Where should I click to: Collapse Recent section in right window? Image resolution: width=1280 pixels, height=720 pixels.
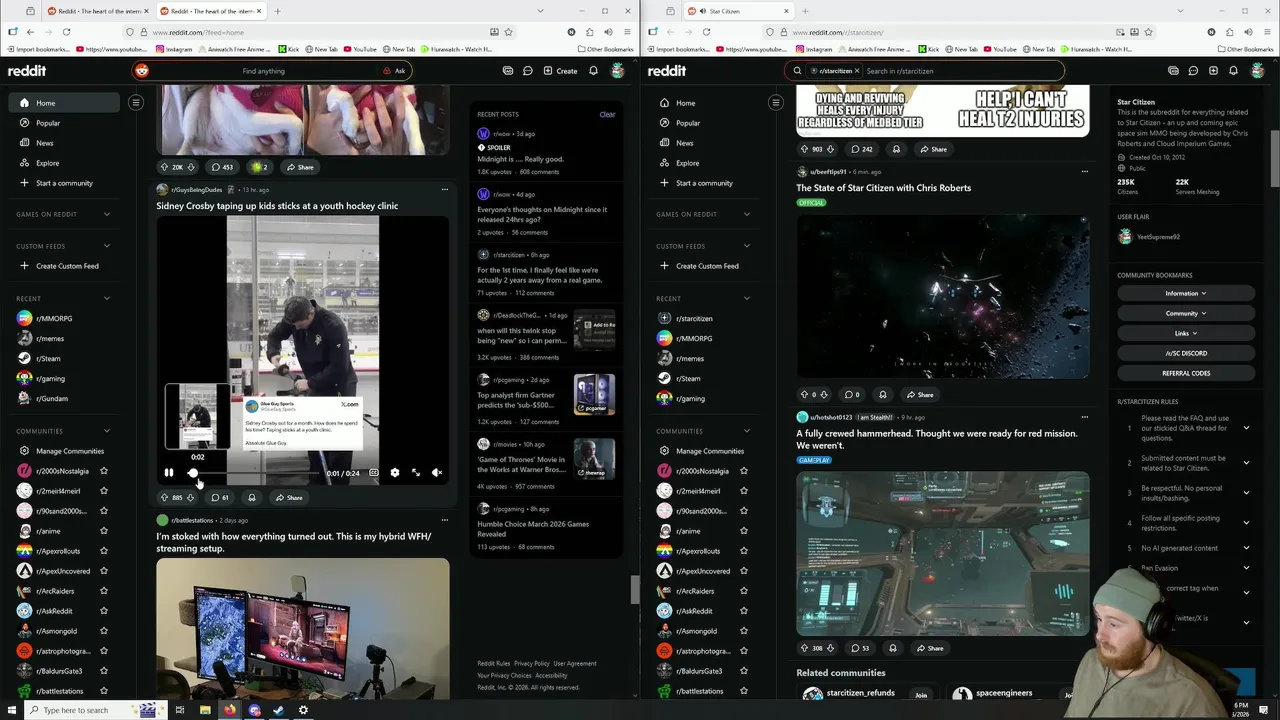(x=747, y=298)
